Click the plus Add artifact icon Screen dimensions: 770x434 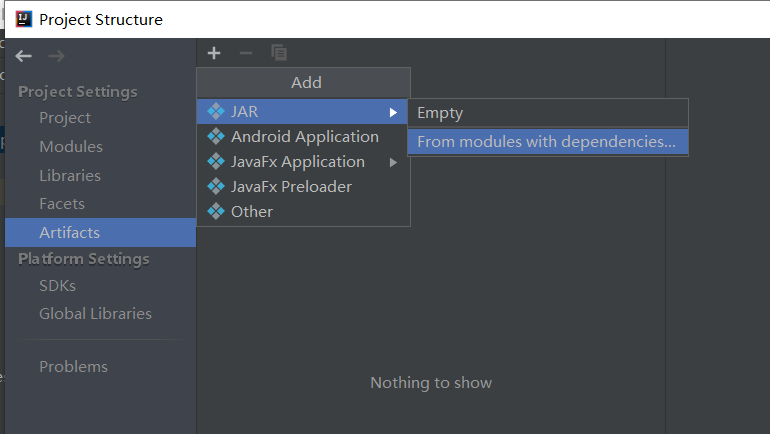[214, 53]
